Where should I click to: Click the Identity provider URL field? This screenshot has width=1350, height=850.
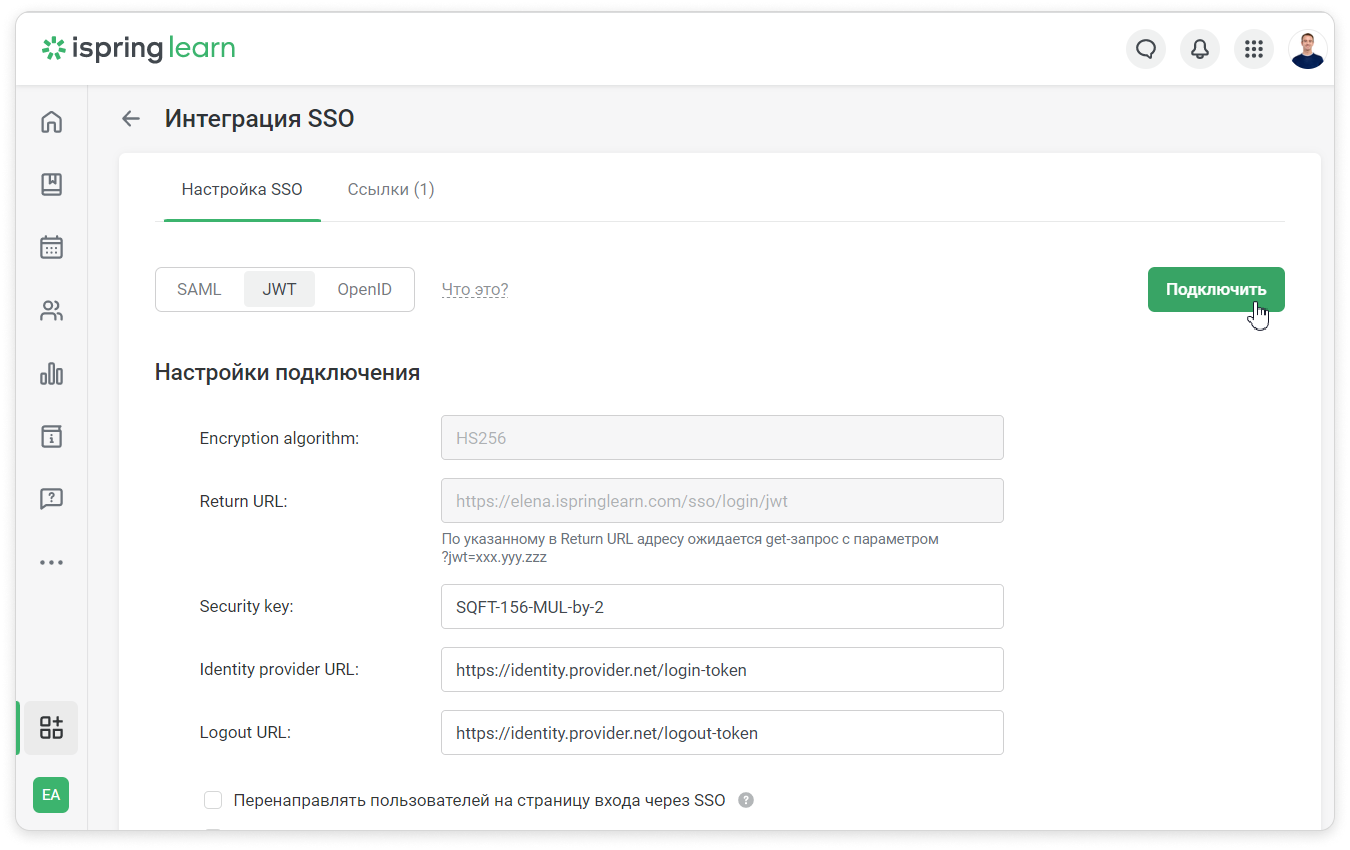722,670
